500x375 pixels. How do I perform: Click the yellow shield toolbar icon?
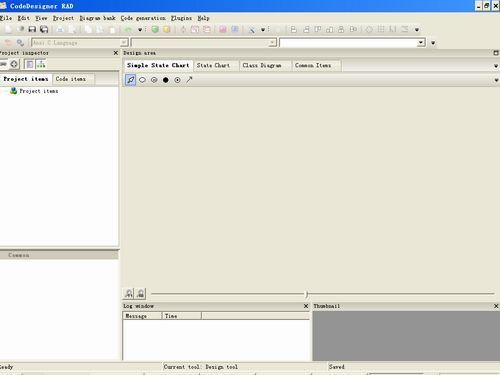click(x=167, y=29)
